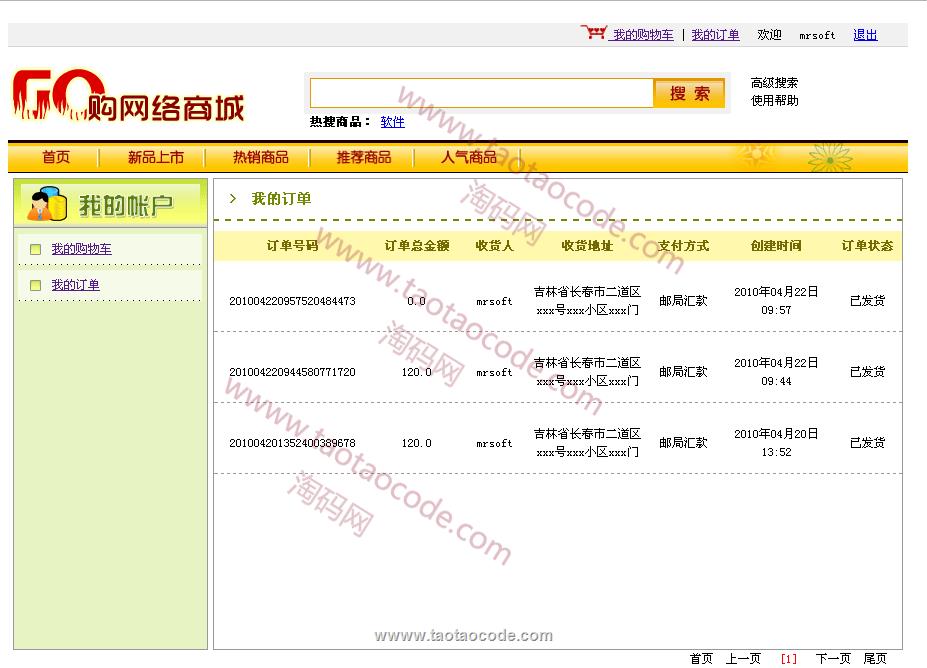
Task: Open 推荐商品 navigation item
Action: 364,157
